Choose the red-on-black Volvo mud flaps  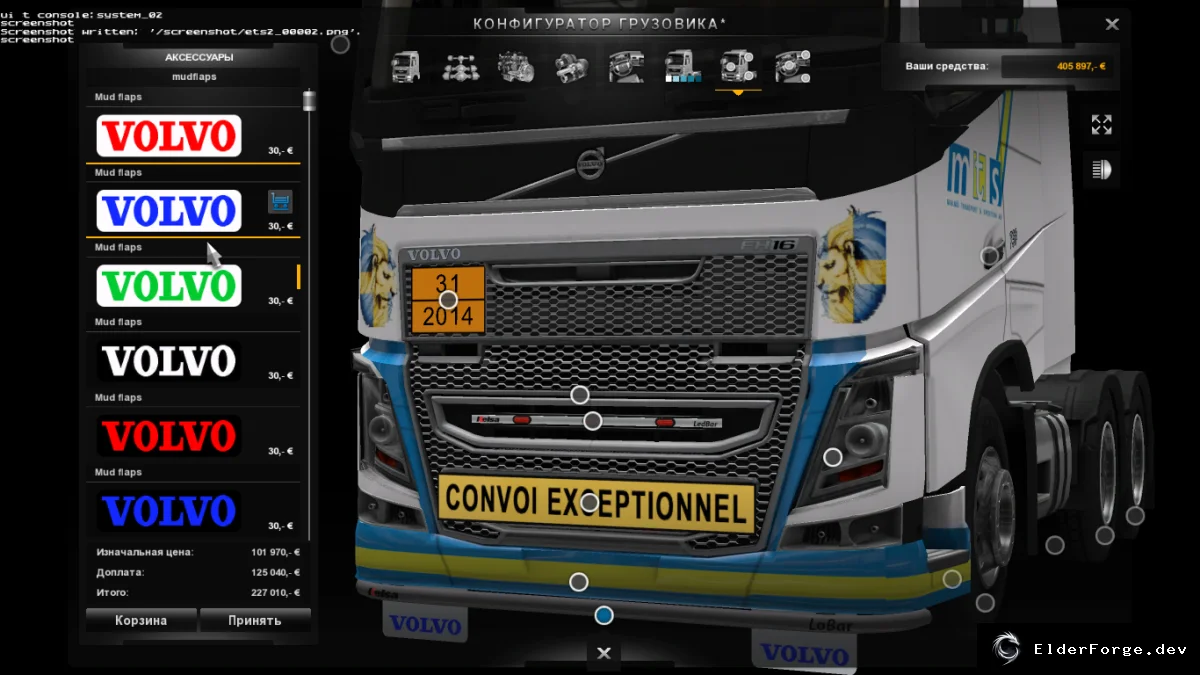point(169,436)
